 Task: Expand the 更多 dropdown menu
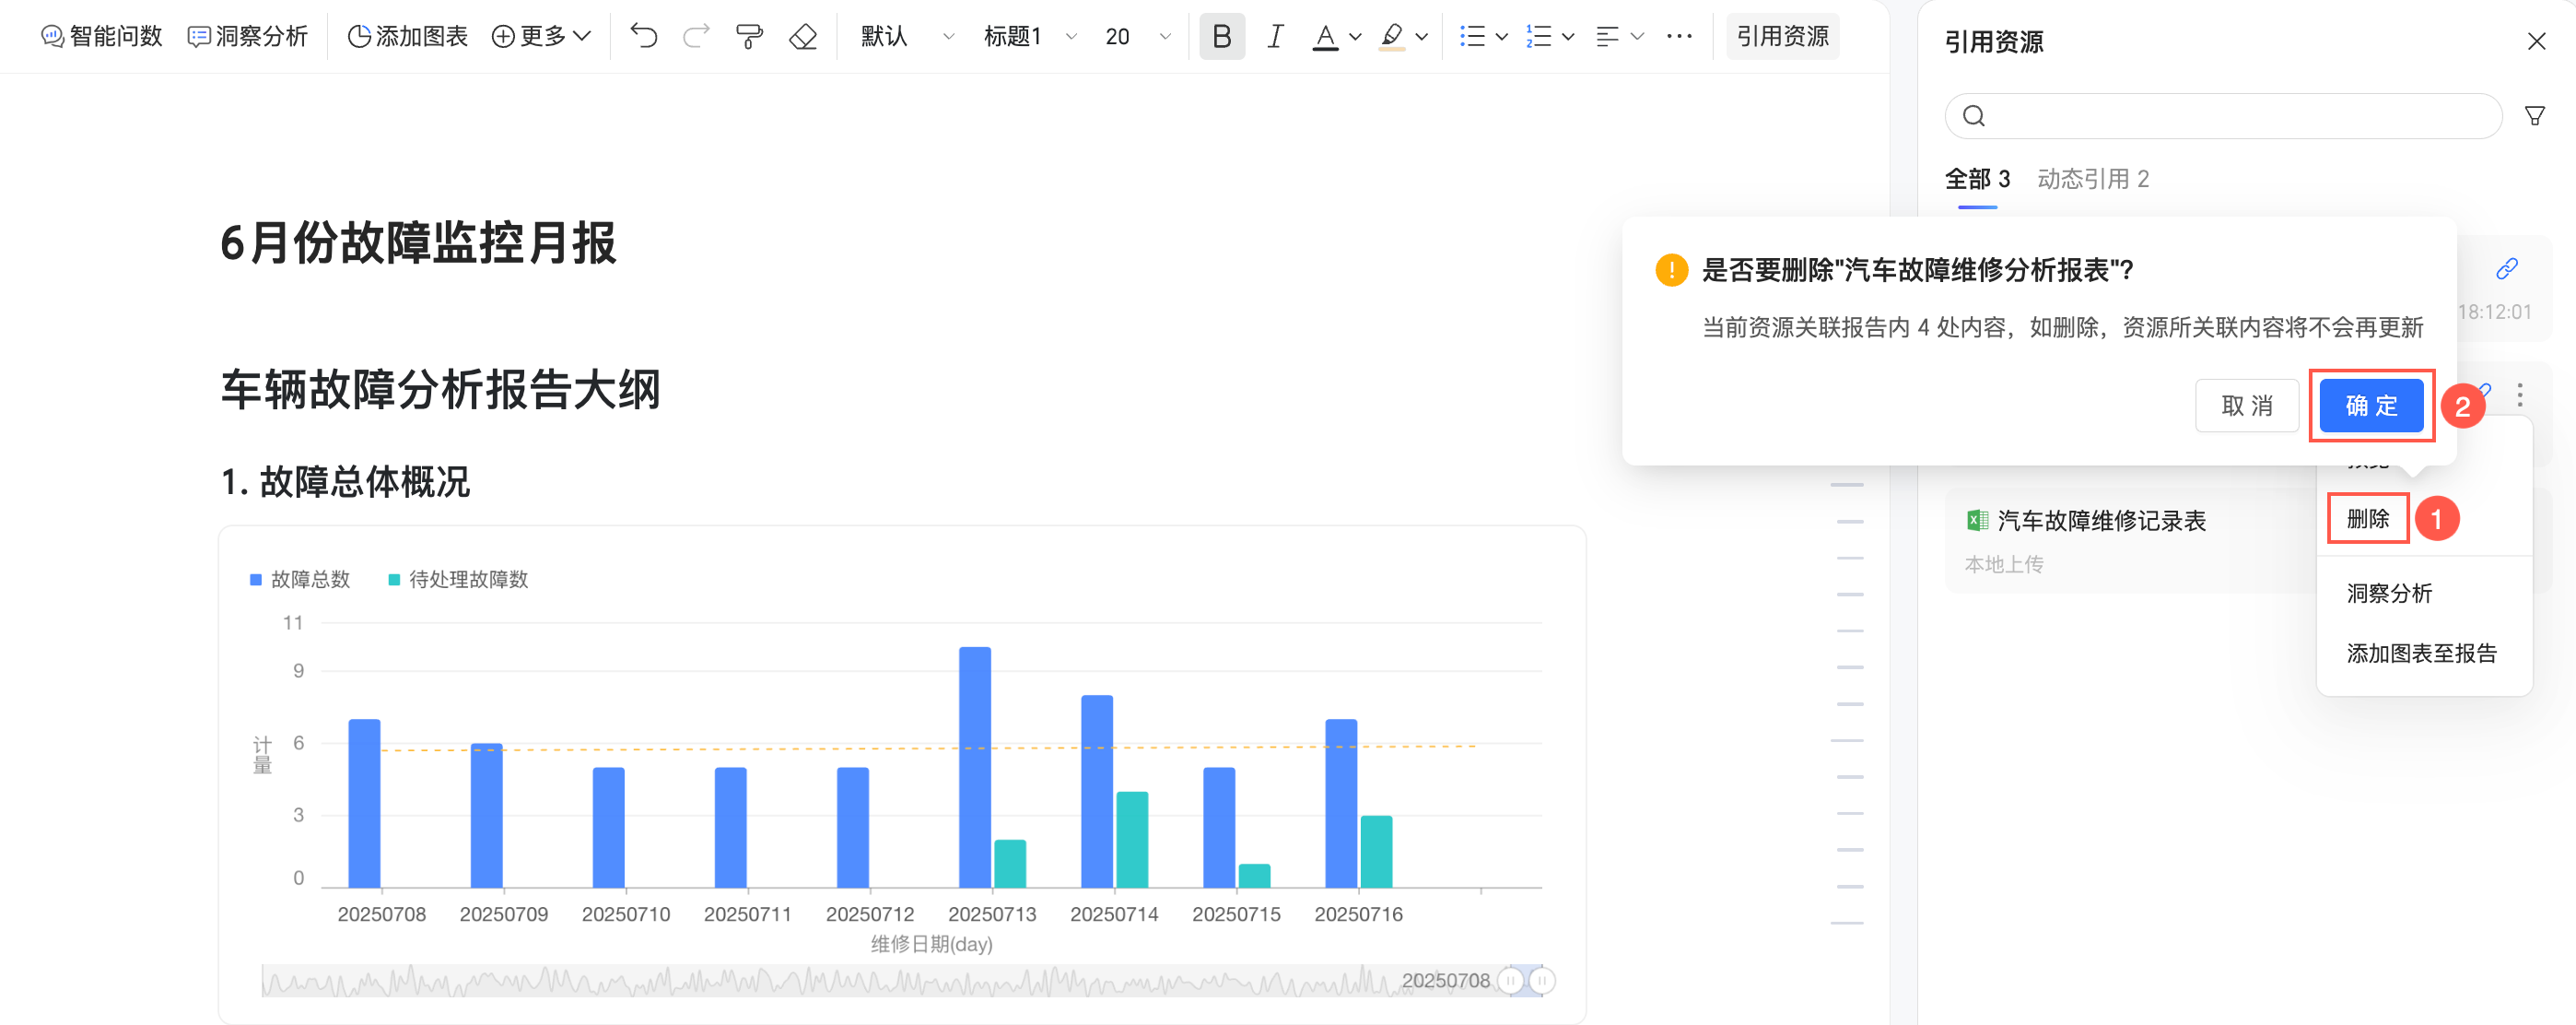(x=541, y=37)
